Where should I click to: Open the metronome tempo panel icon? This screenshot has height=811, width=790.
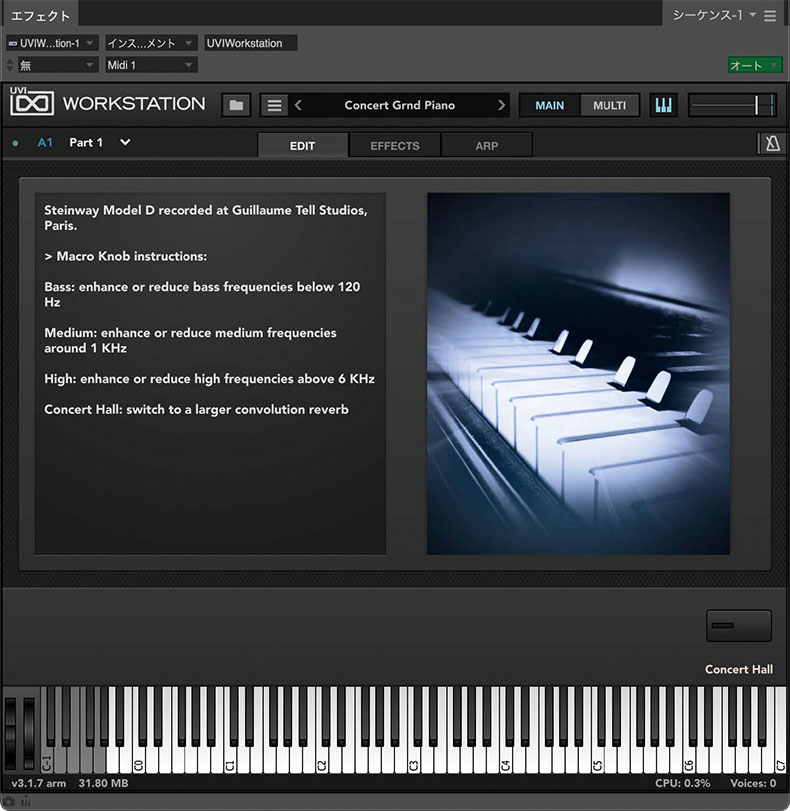[772, 144]
